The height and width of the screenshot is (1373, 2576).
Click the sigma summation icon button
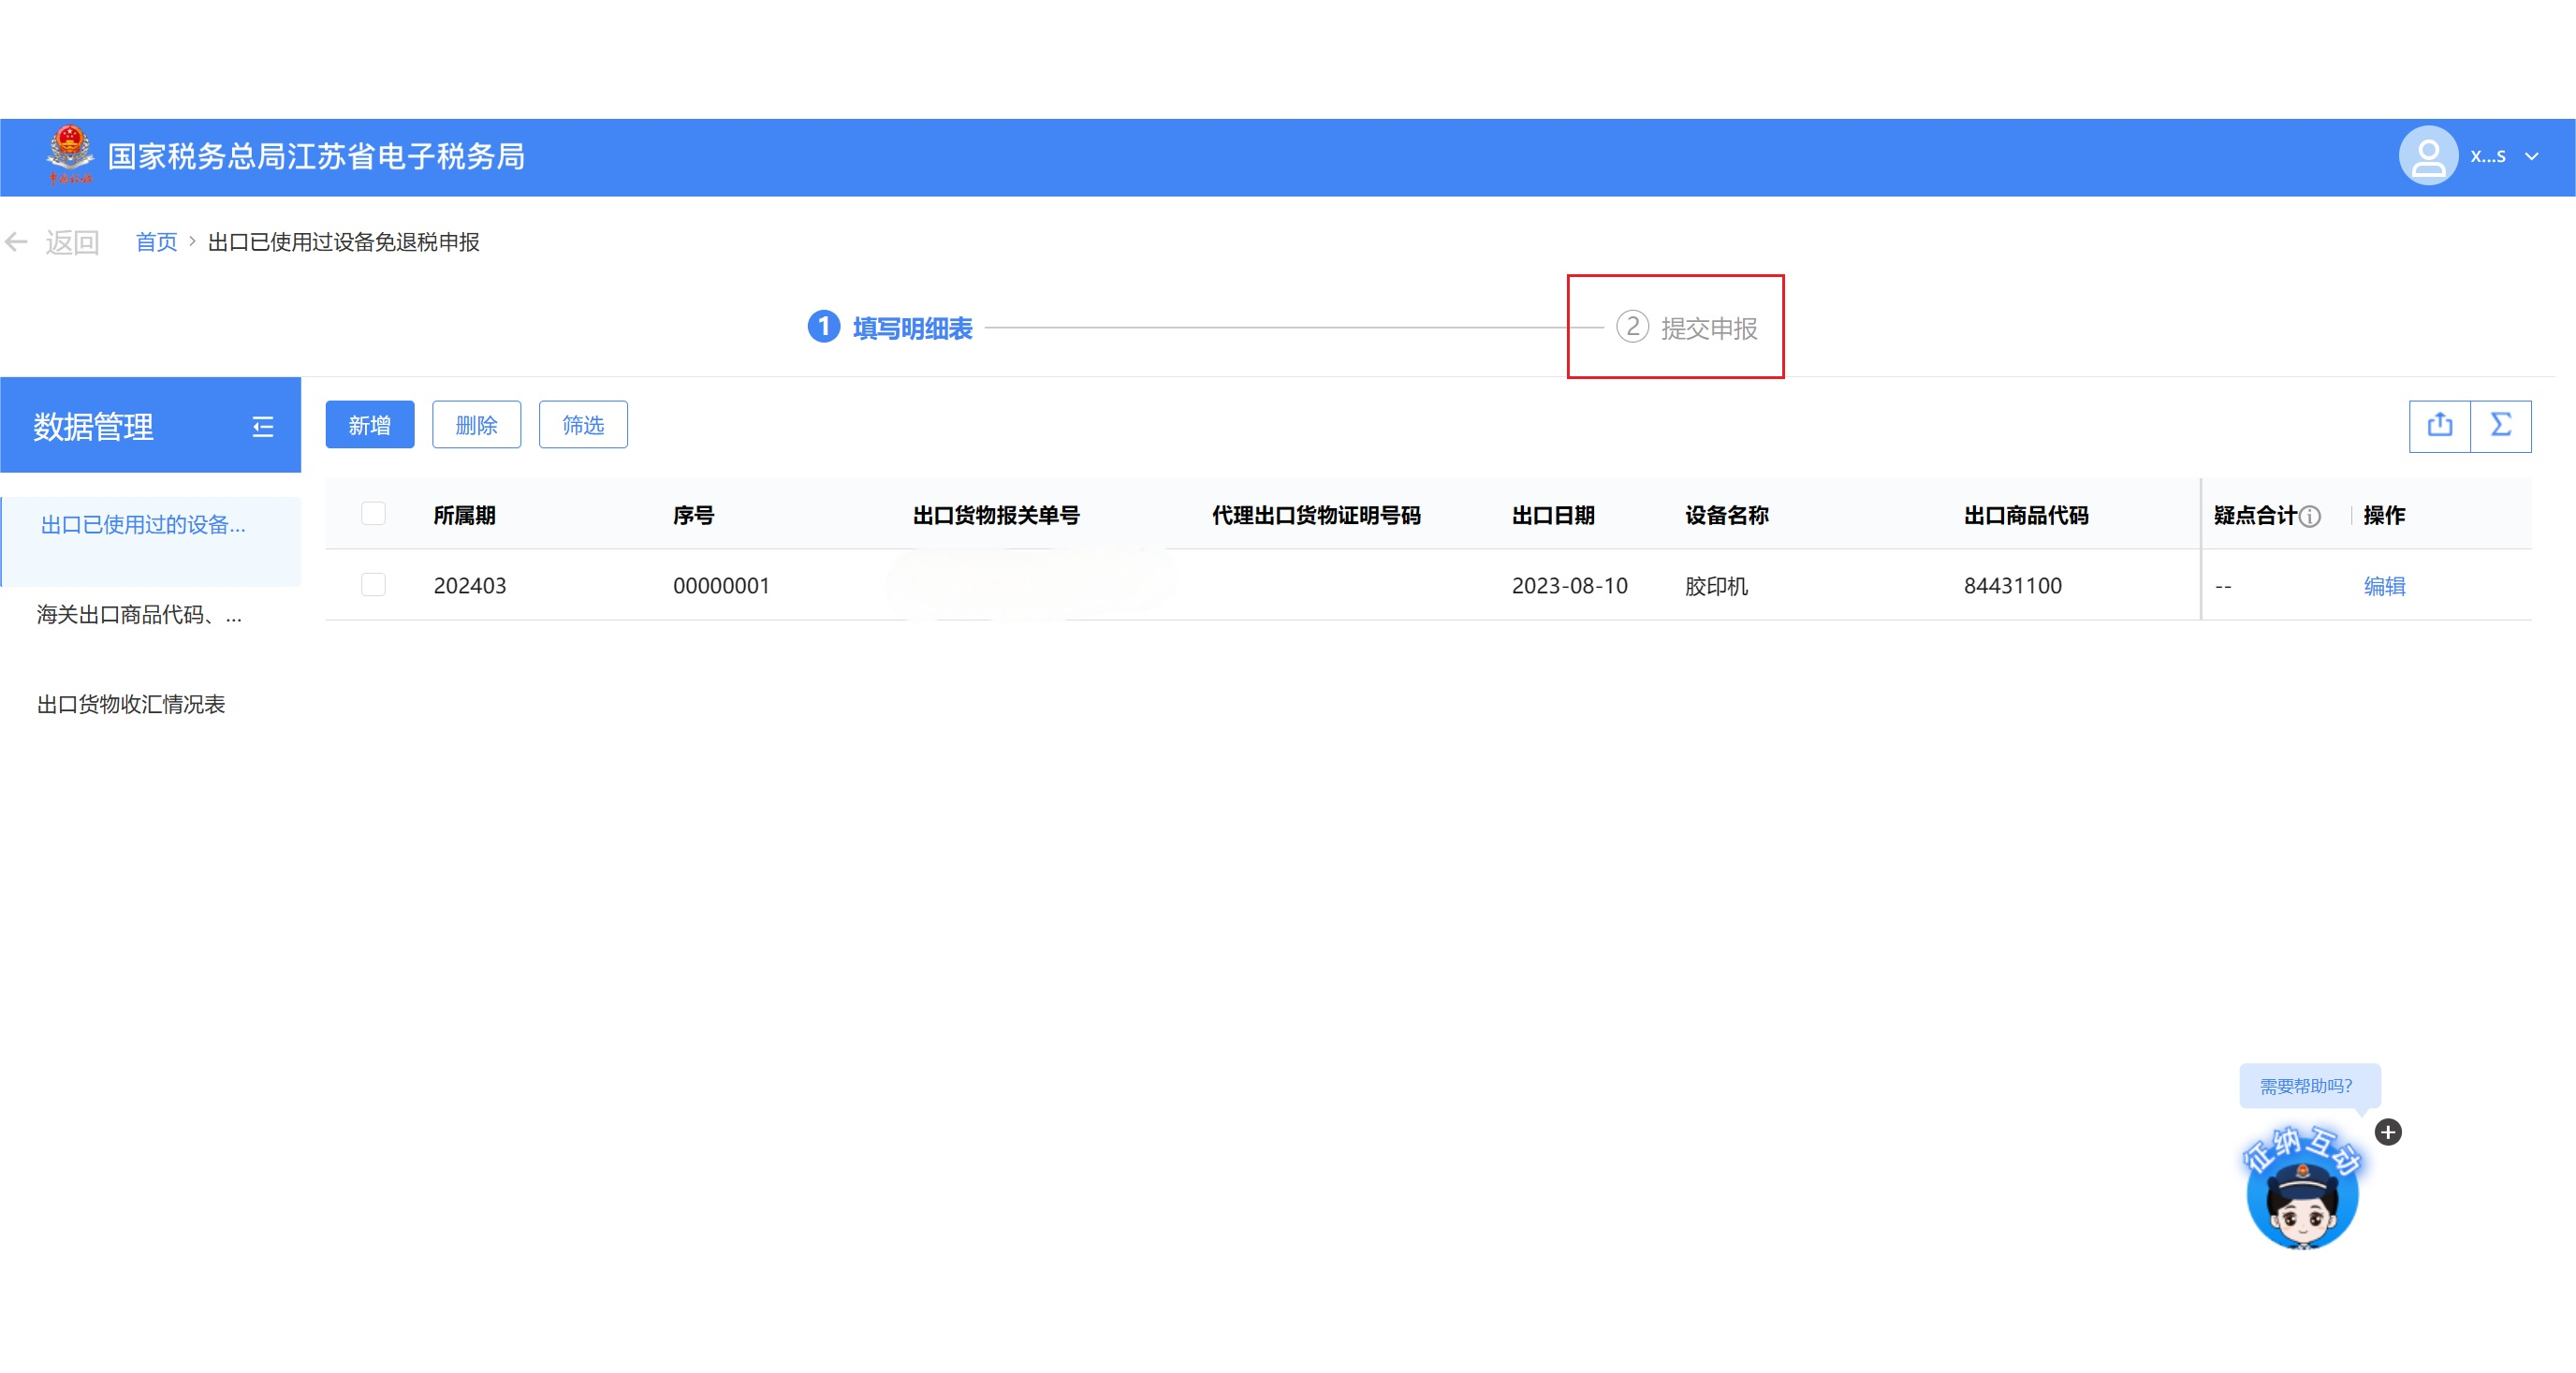2500,425
